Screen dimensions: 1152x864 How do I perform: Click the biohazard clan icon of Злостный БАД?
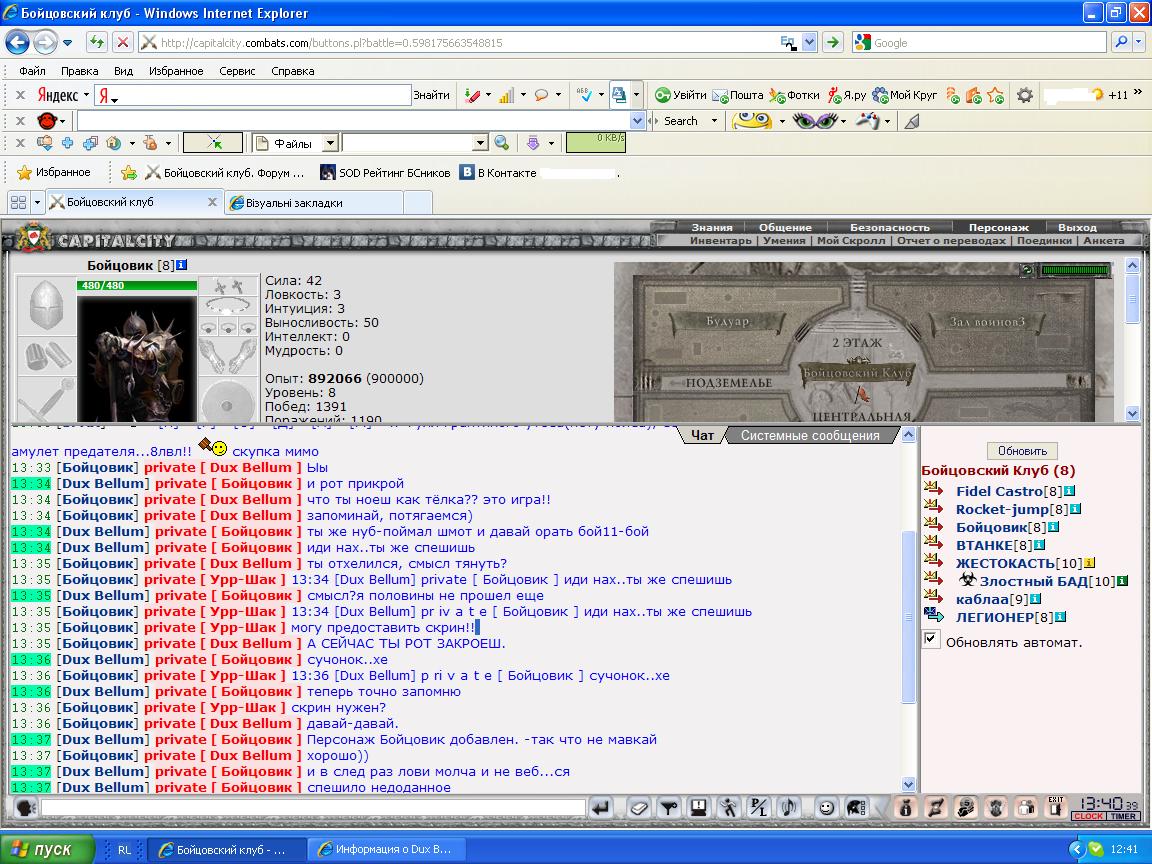(x=967, y=579)
